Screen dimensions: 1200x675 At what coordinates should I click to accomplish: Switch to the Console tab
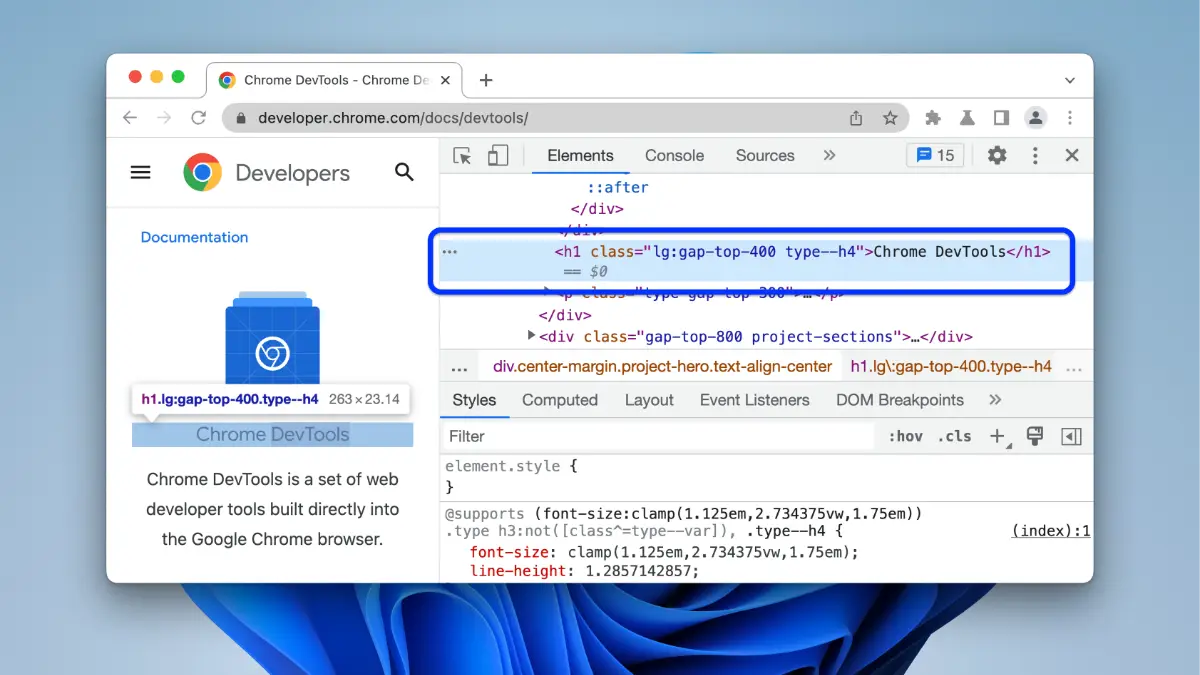tap(674, 155)
